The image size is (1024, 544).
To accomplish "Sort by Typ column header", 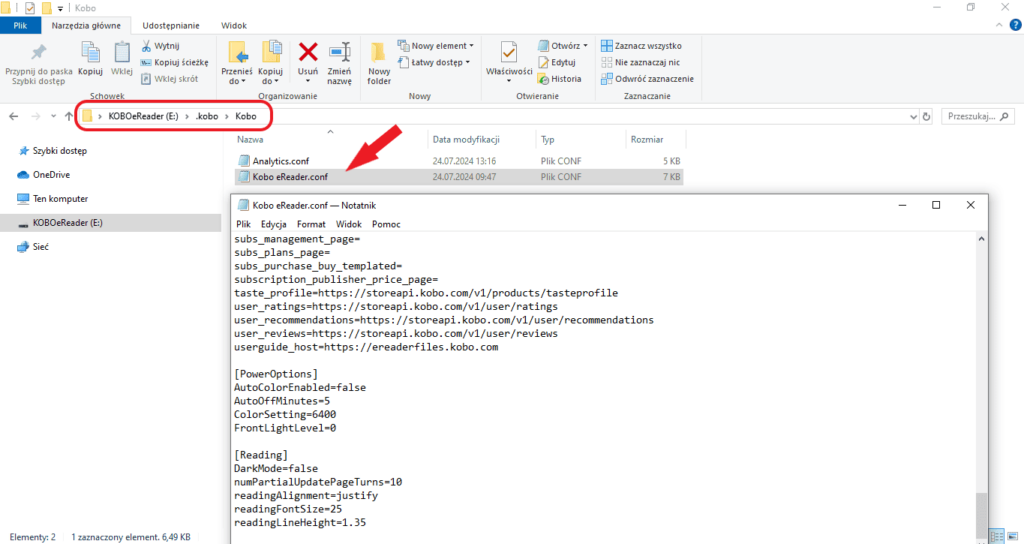I will pos(547,139).
